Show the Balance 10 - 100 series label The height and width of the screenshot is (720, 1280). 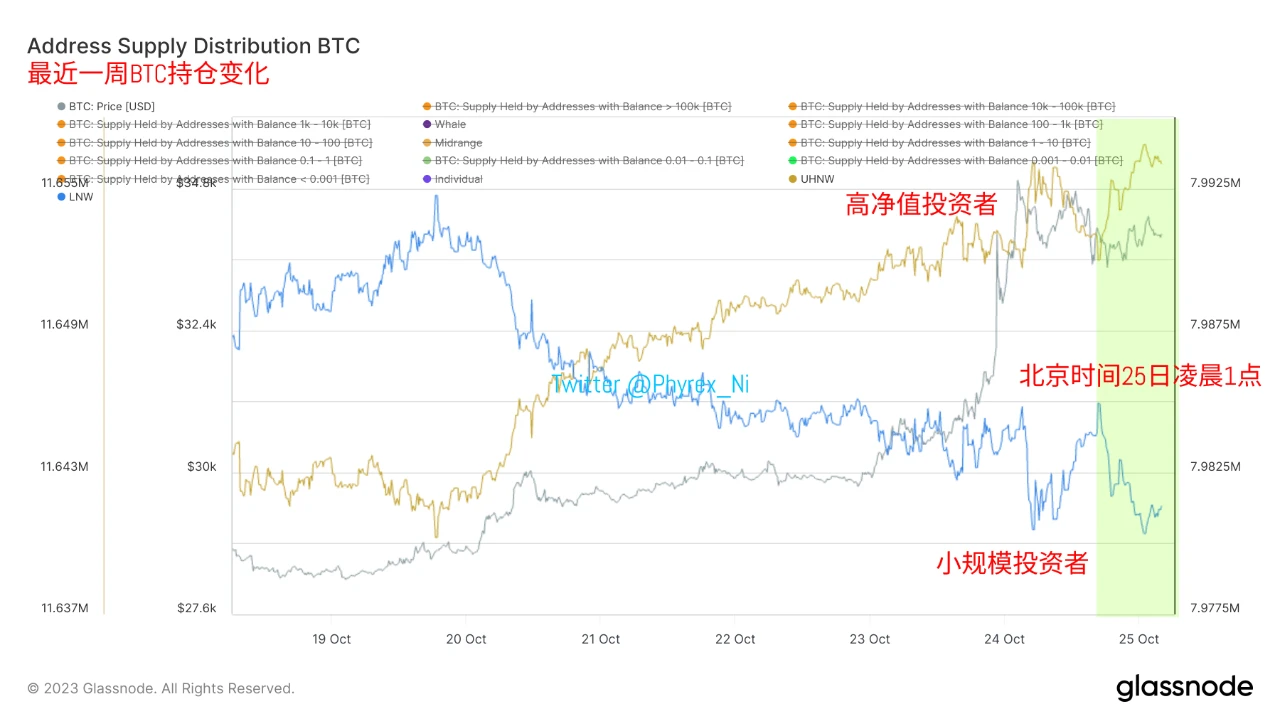pyautogui.click(x=220, y=143)
